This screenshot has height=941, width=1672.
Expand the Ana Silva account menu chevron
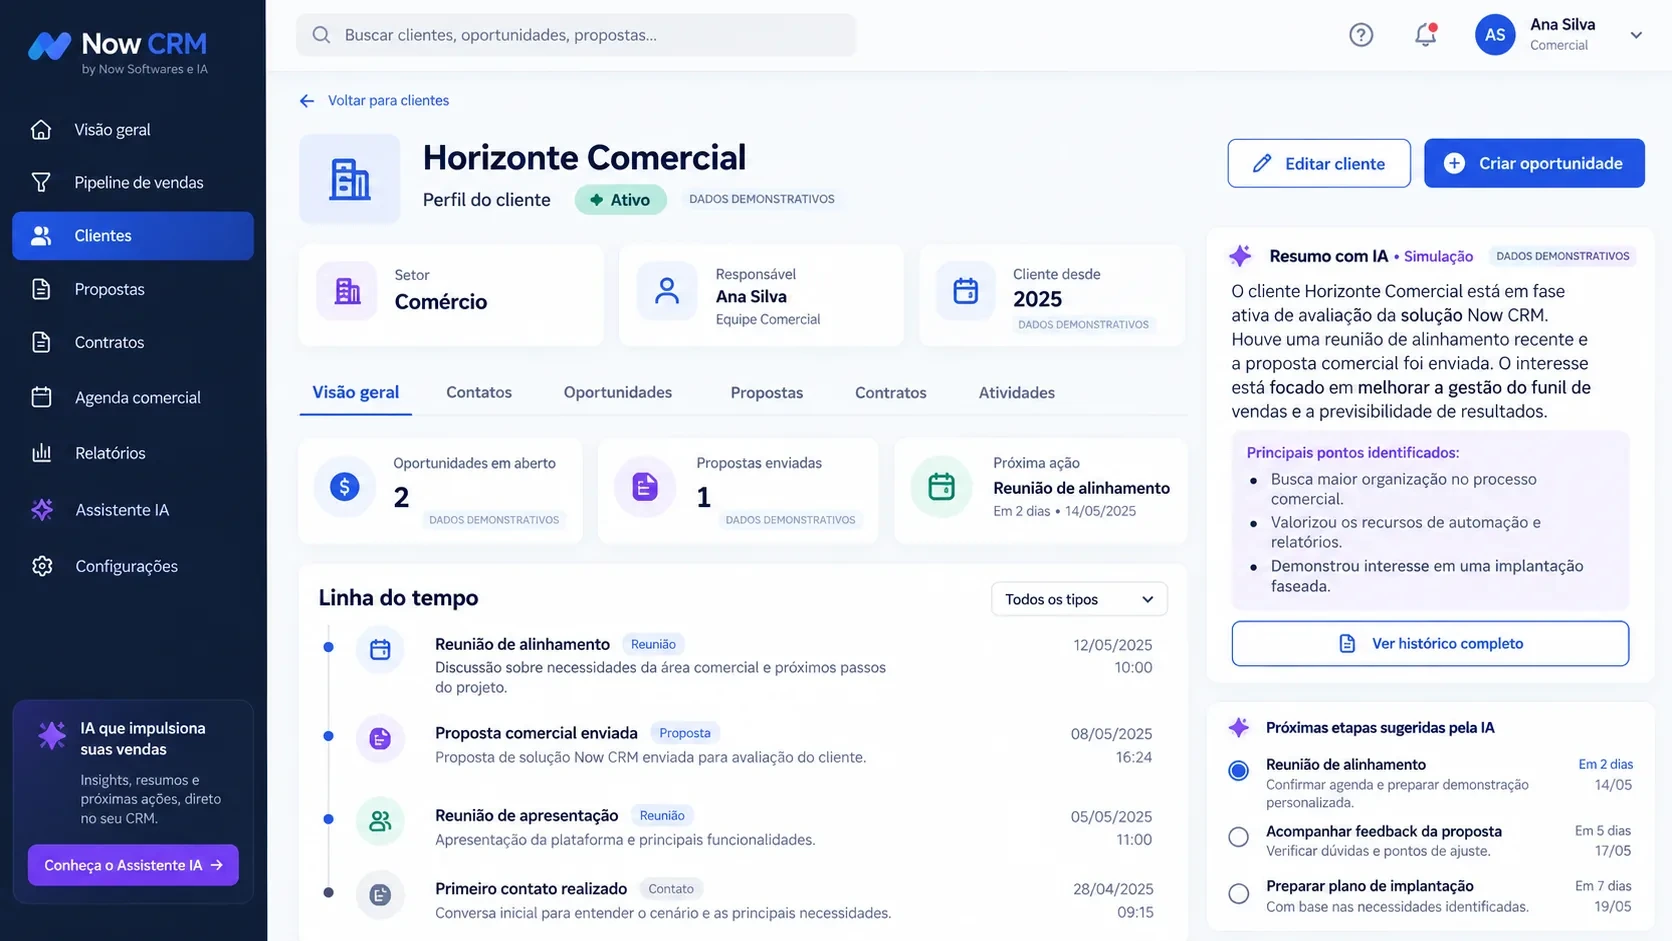pyautogui.click(x=1636, y=35)
